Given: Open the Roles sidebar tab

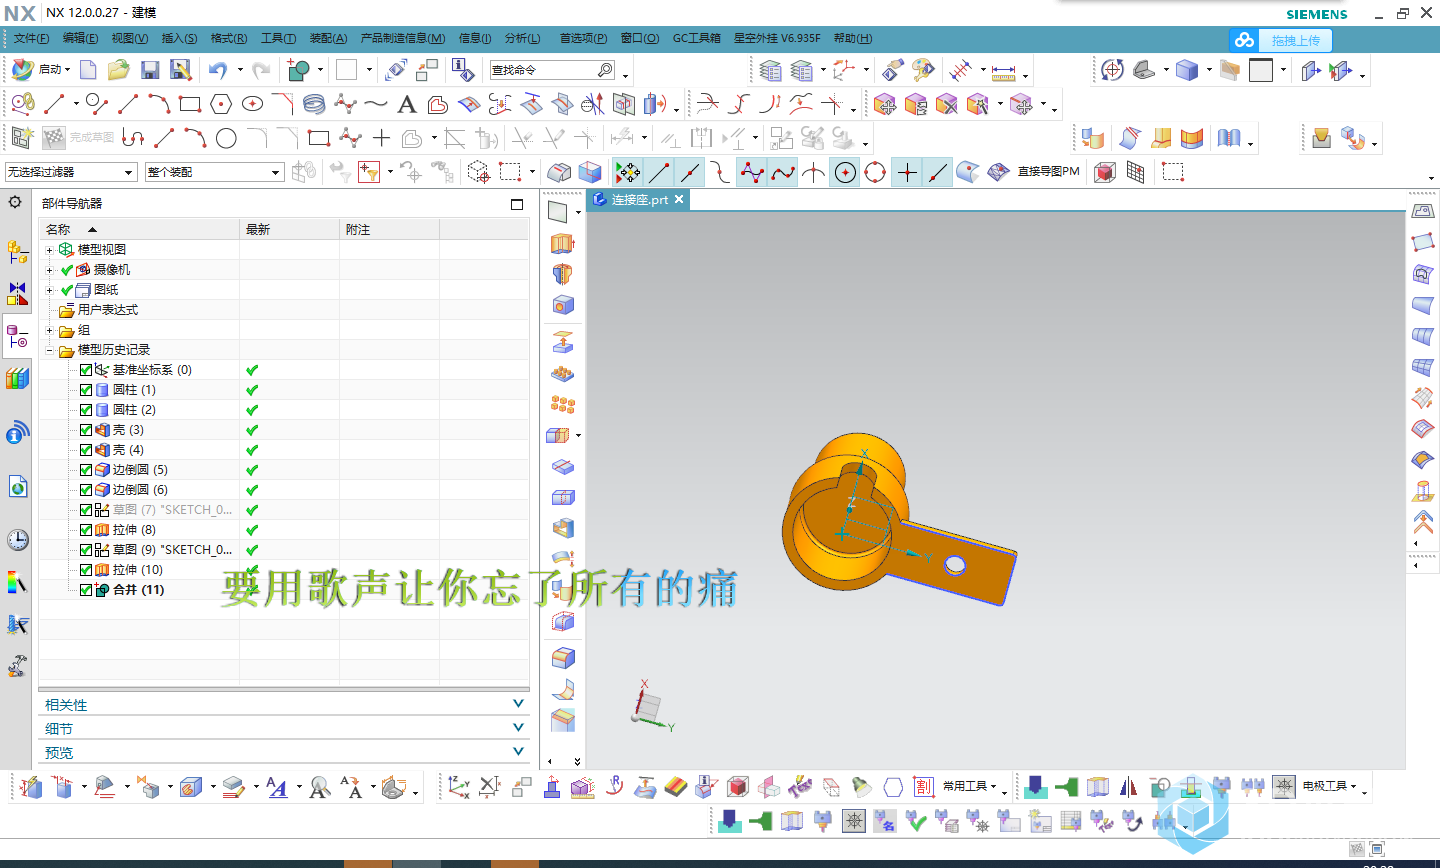Looking at the screenshot, I should click(17, 666).
